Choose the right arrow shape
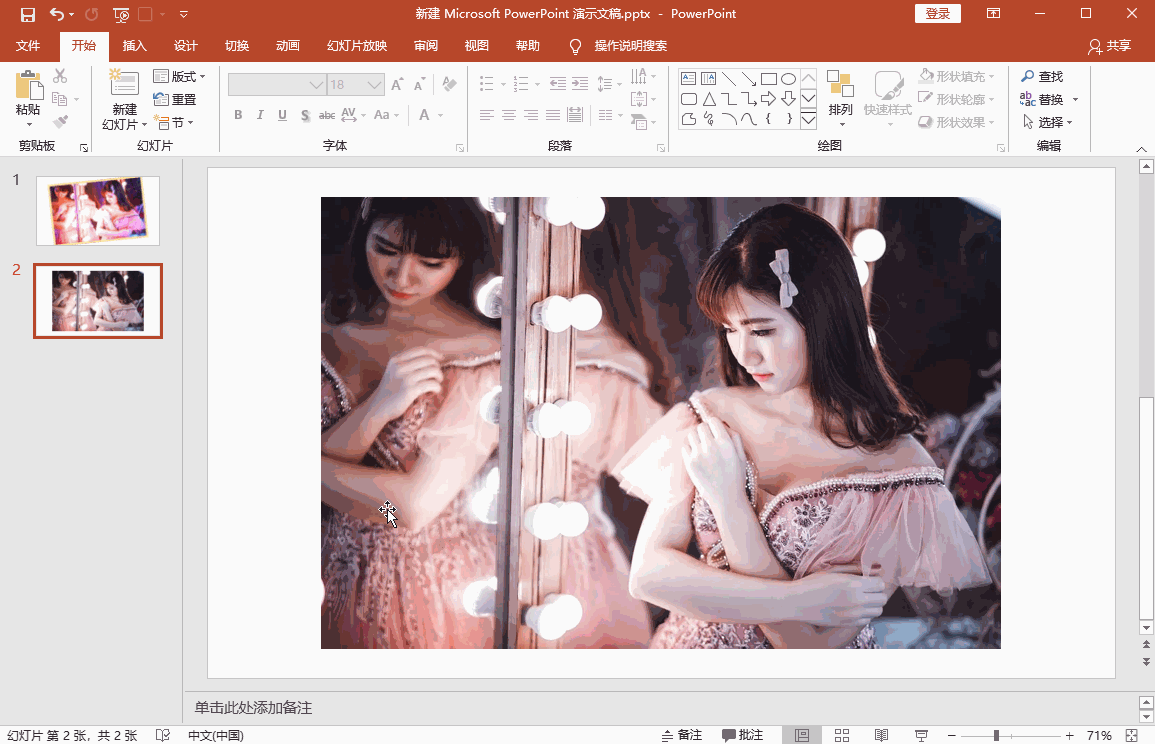 coord(768,99)
